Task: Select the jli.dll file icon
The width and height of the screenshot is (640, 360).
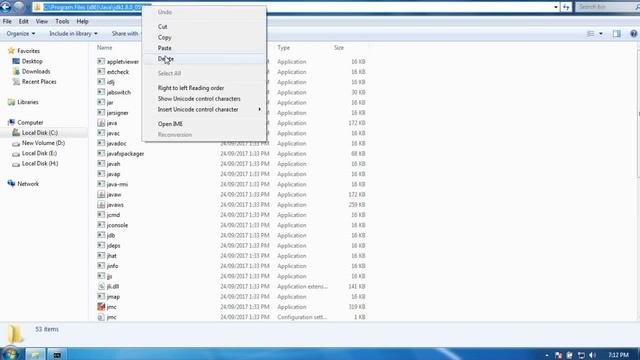Action: (x=101, y=286)
